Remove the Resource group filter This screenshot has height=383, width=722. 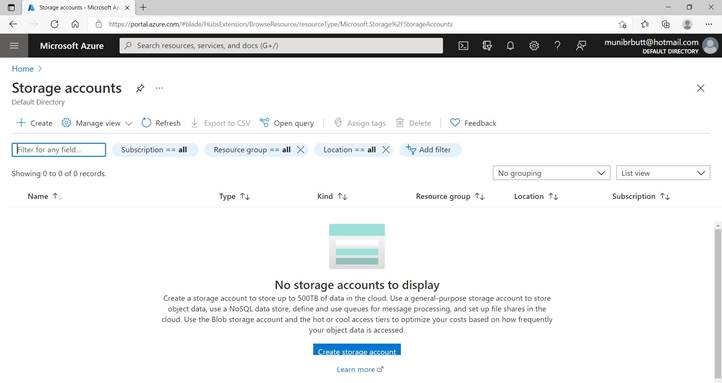point(301,150)
